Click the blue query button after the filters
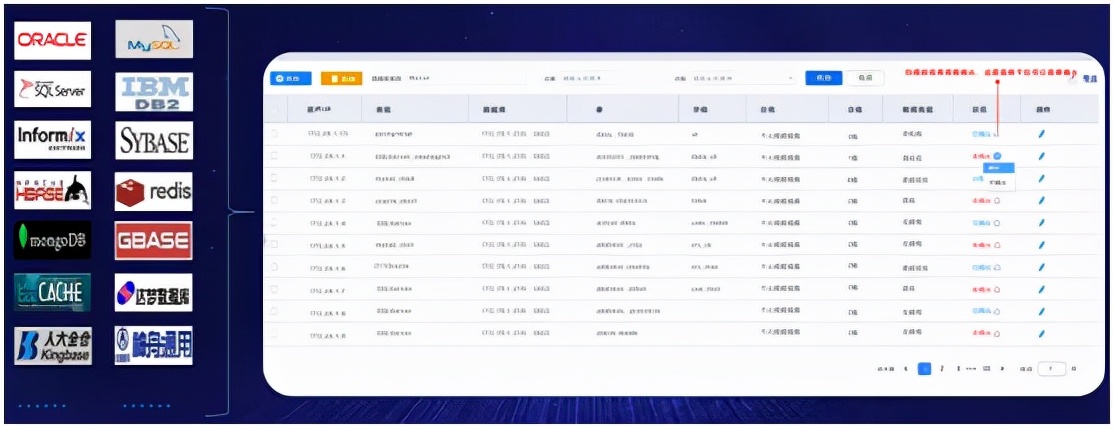1114x428 pixels. 823,78
